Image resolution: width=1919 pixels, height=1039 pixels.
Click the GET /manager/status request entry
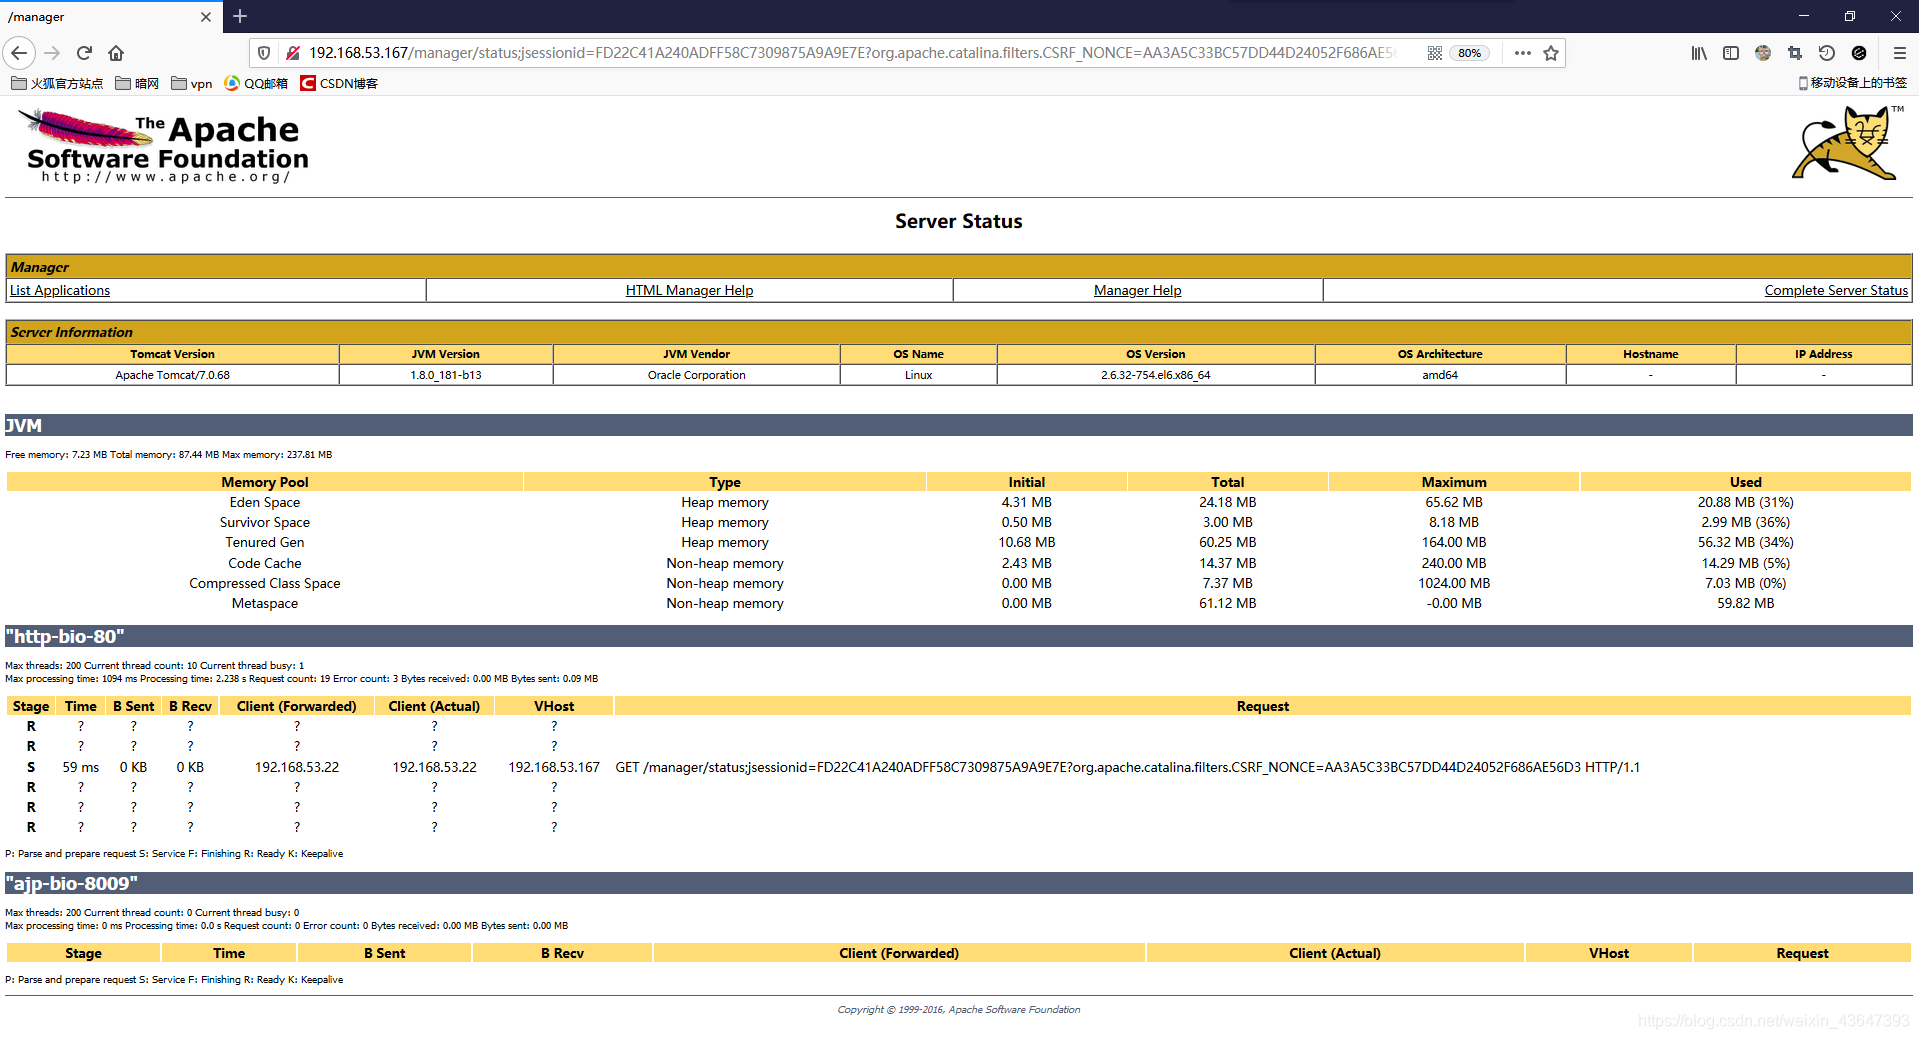click(1127, 767)
